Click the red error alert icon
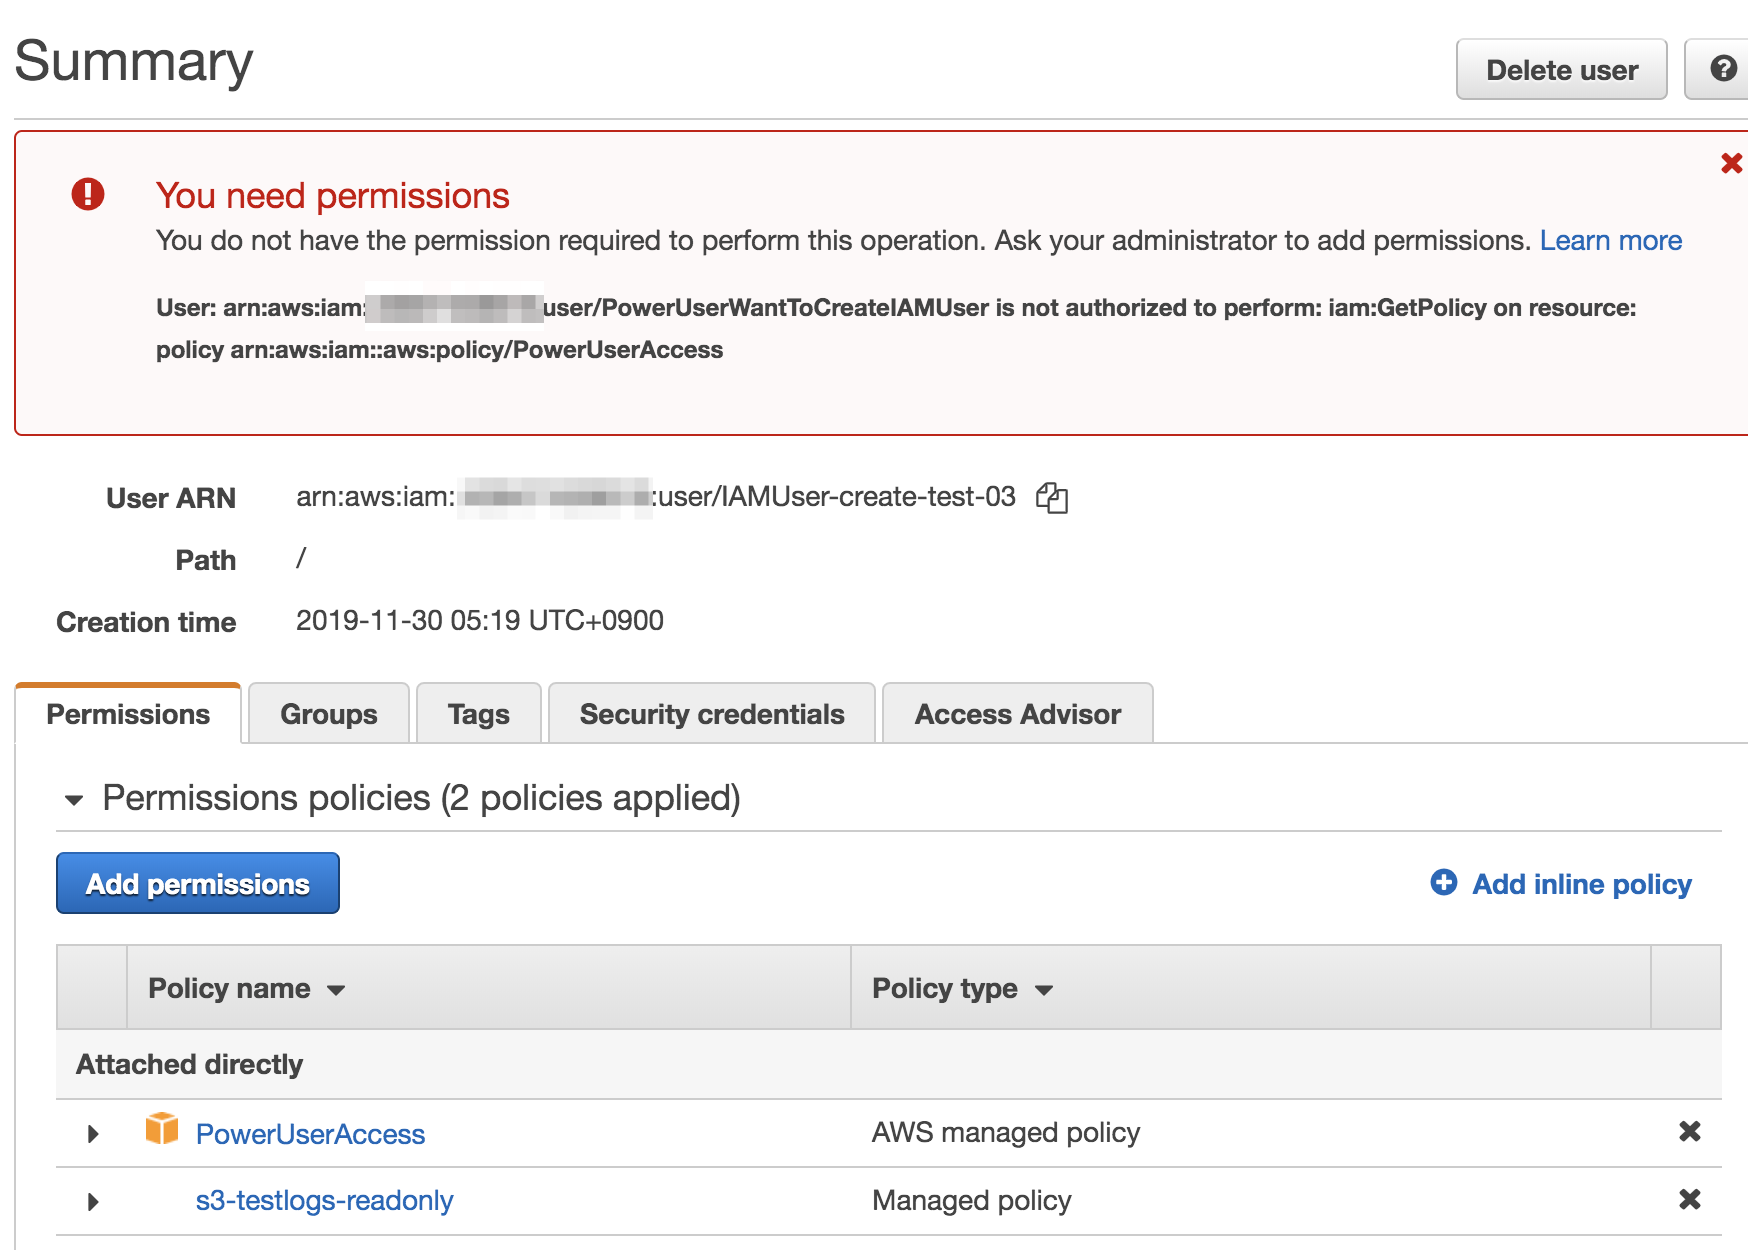 88,194
